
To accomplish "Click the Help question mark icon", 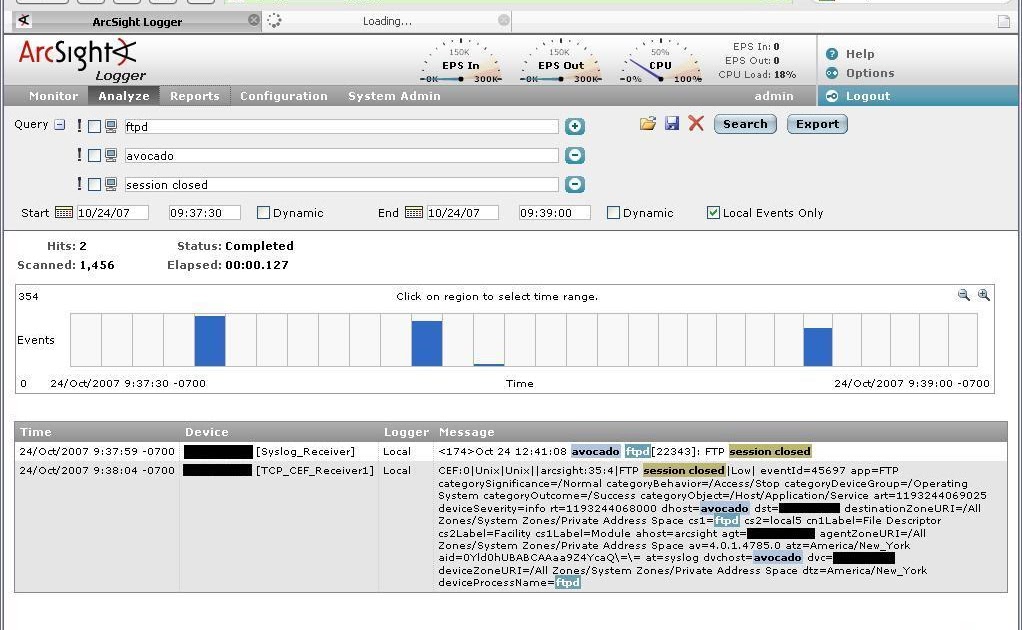I will (x=832, y=54).
